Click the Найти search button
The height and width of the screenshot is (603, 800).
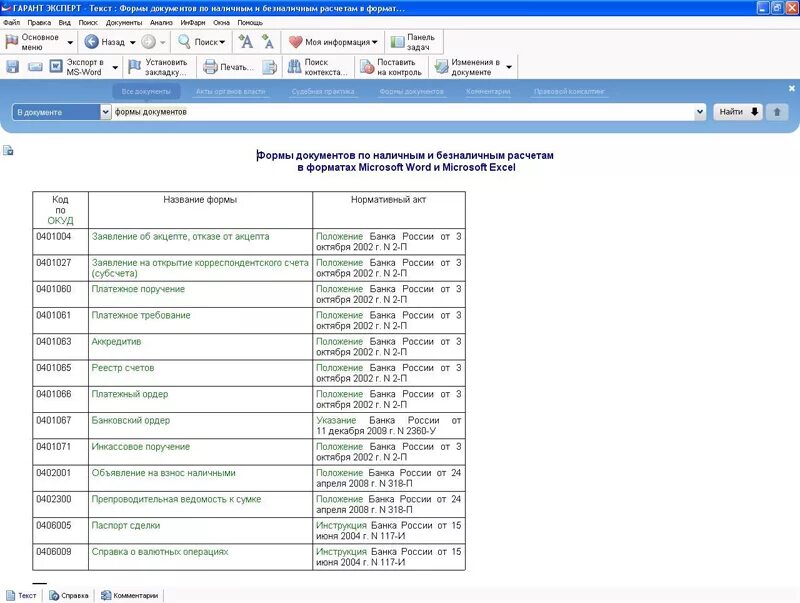[737, 112]
